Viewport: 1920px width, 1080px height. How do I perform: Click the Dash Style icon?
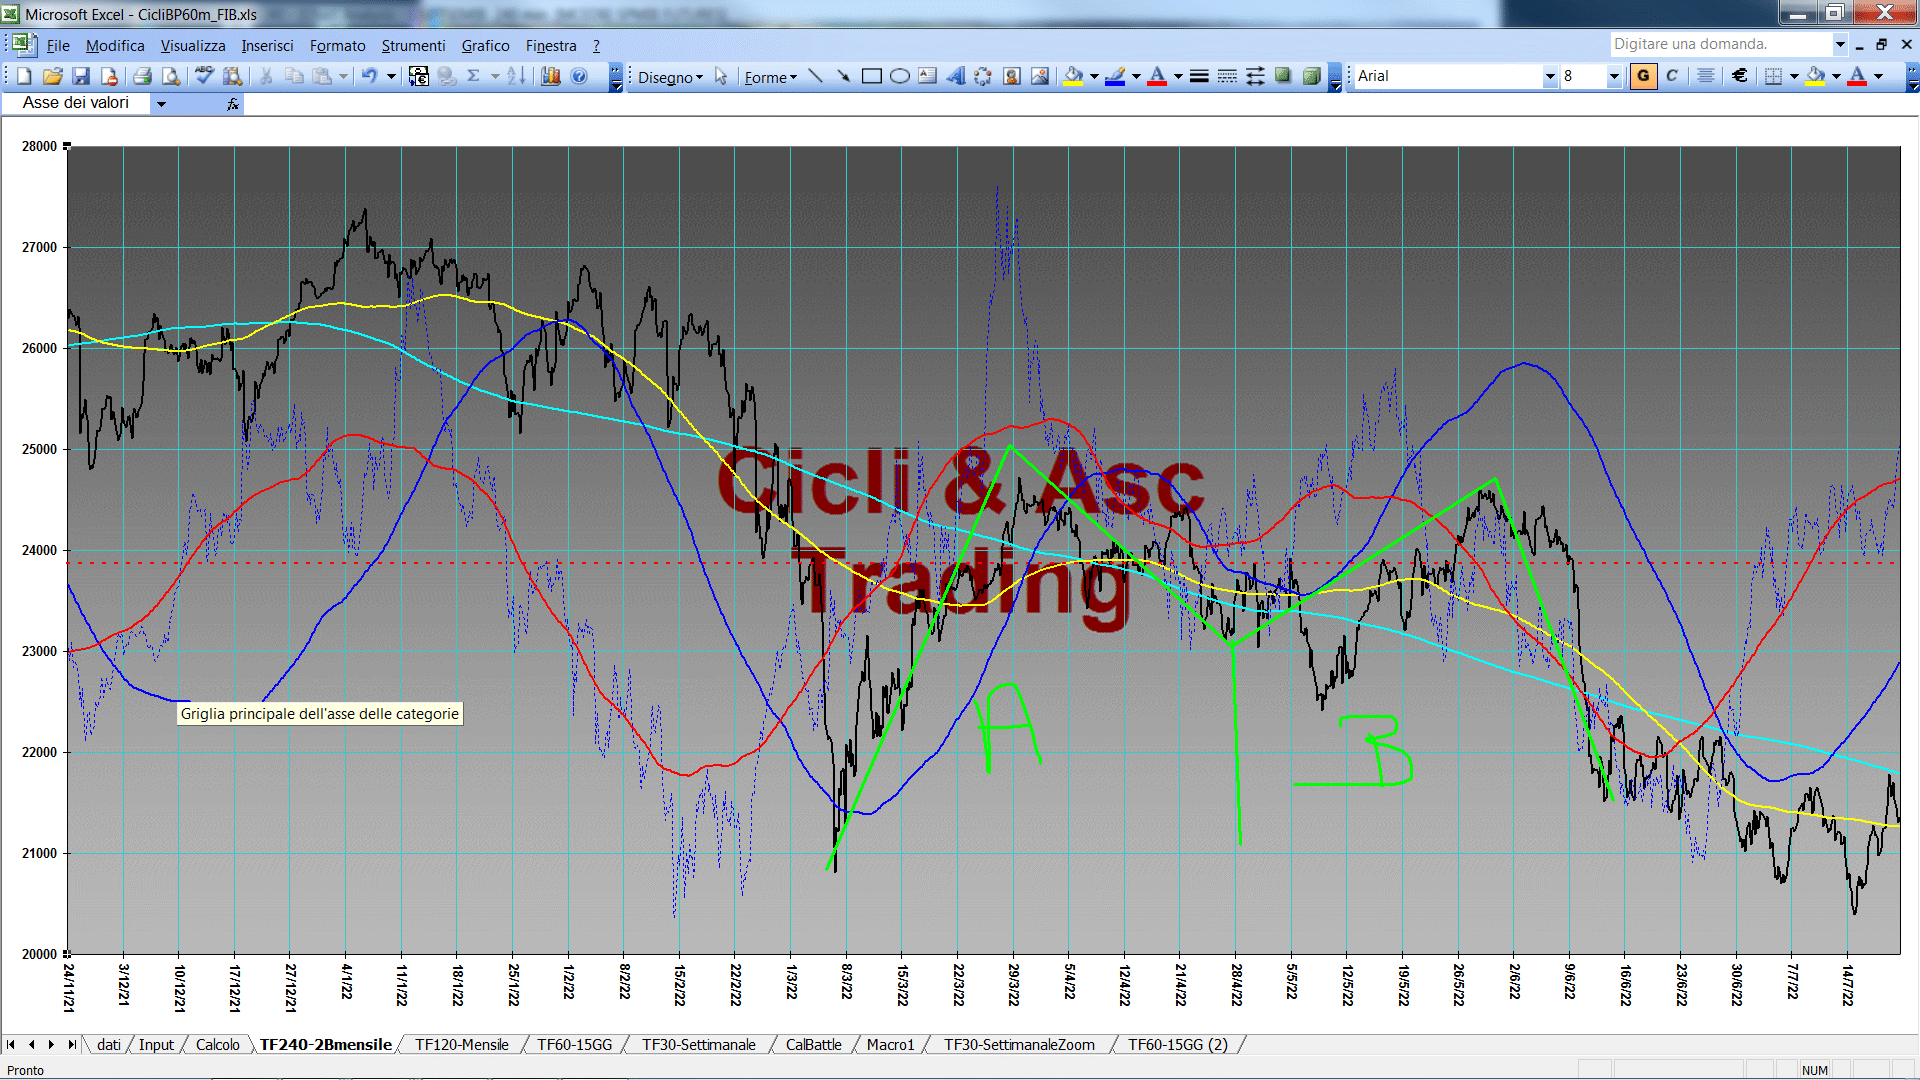[x=1227, y=76]
